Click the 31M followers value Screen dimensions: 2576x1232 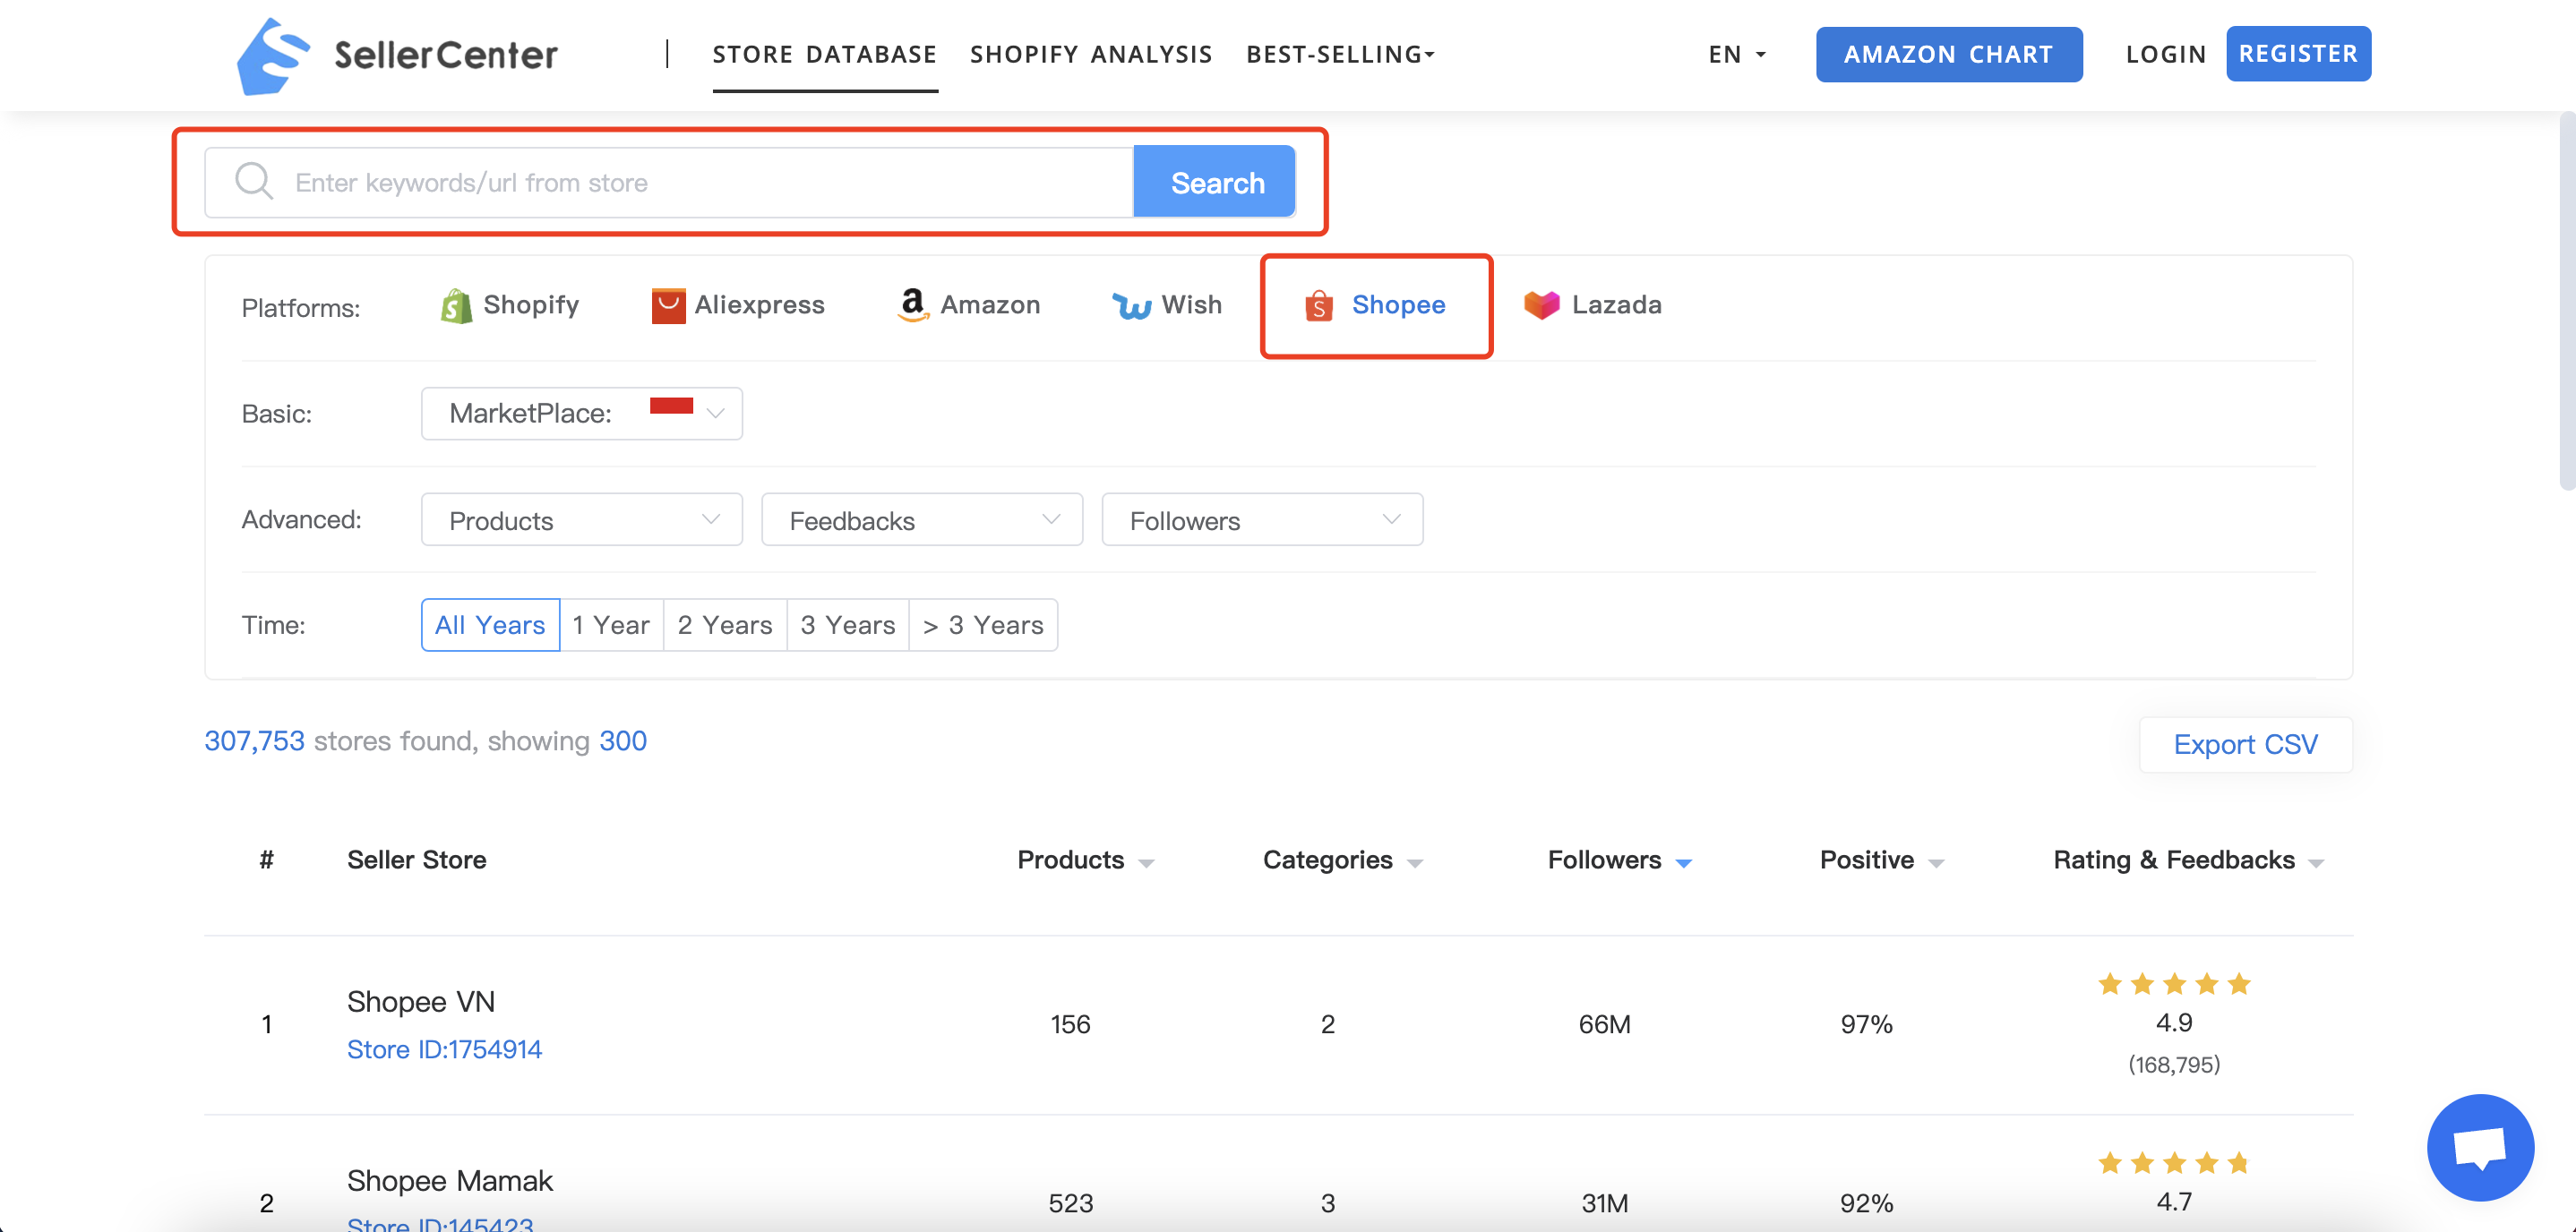[x=1604, y=1203]
